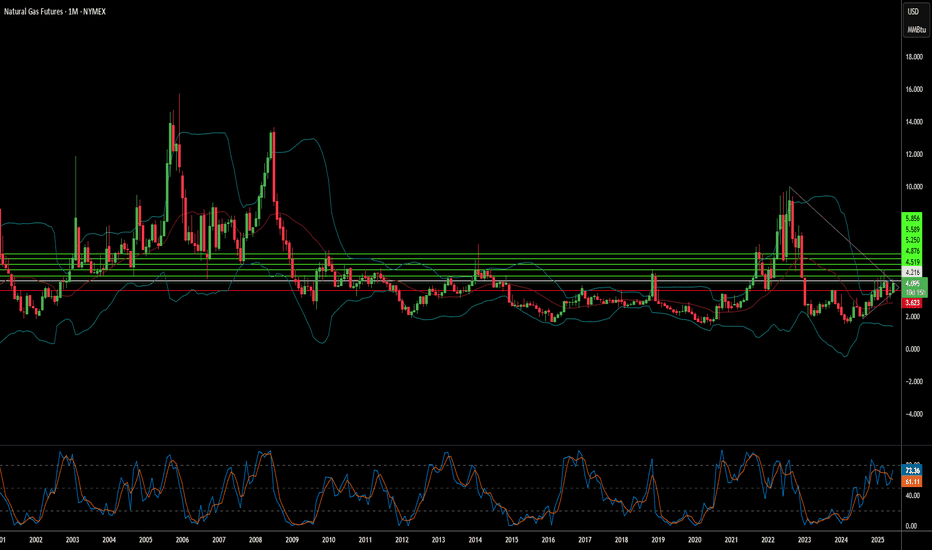Click the 2019 year on time axis
The width and height of the screenshot is (932, 550).
[x=658, y=540]
